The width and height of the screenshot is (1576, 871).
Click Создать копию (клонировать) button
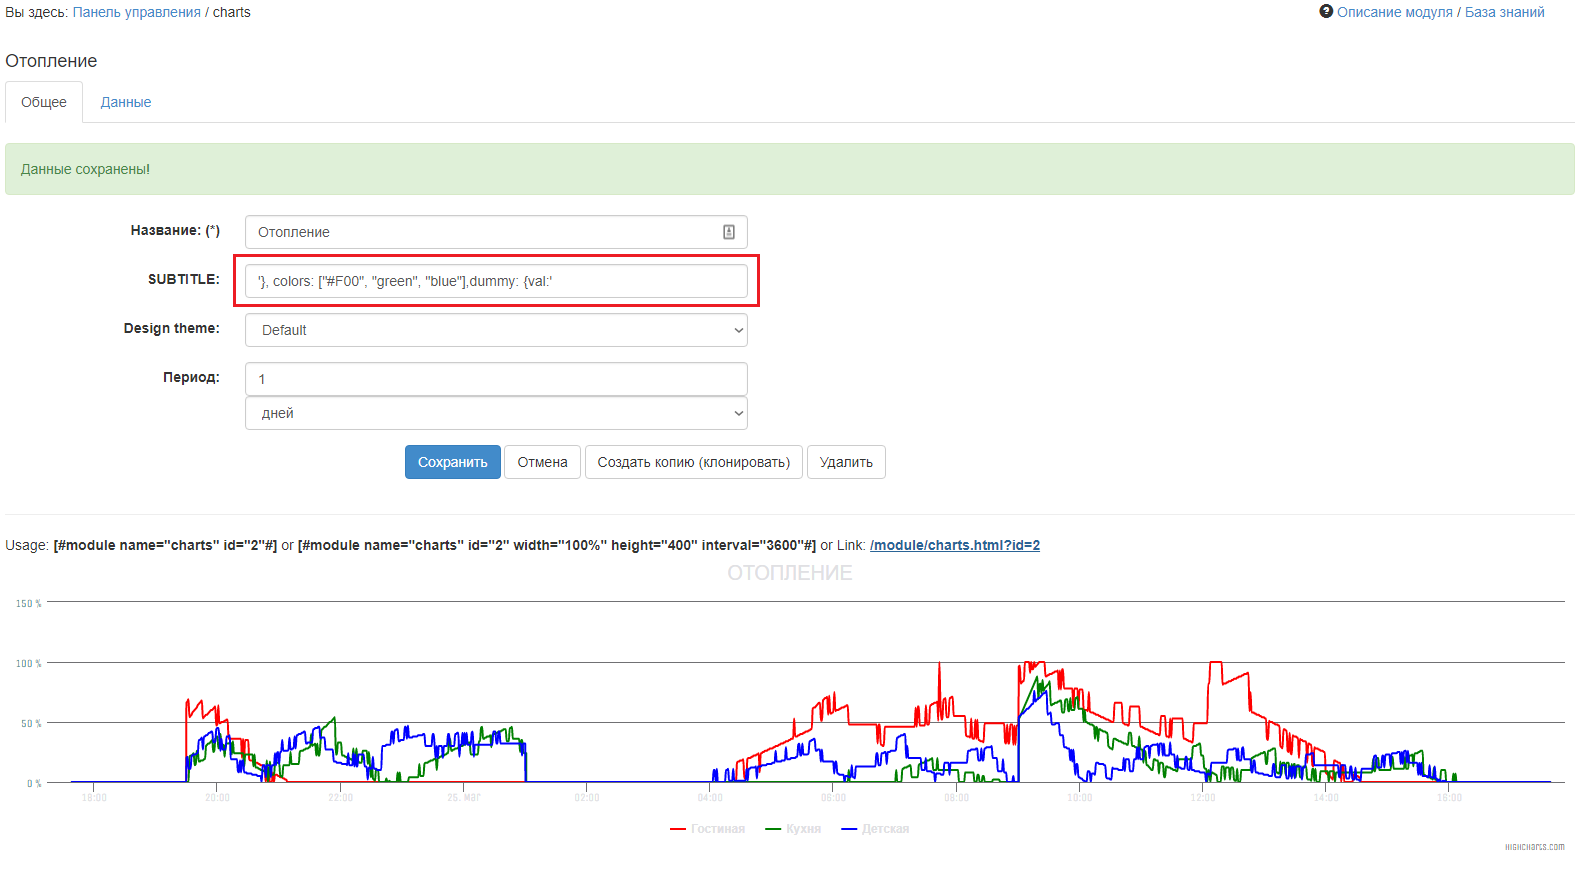pos(693,462)
